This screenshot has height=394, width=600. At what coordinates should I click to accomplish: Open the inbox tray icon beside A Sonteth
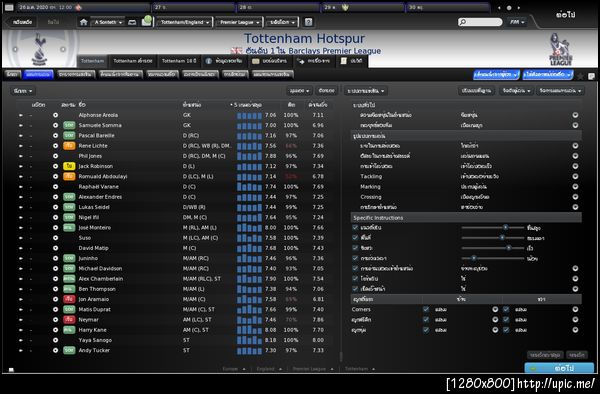tap(132, 22)
